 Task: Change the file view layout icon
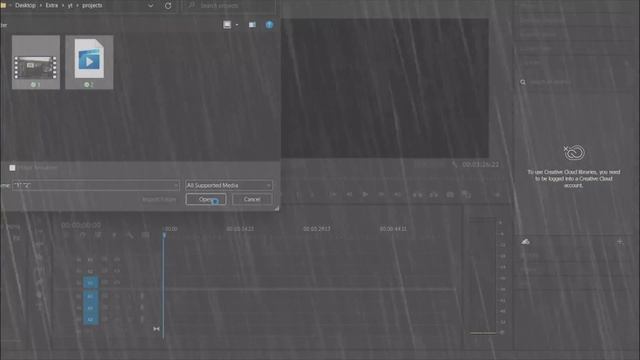[227, 25]
